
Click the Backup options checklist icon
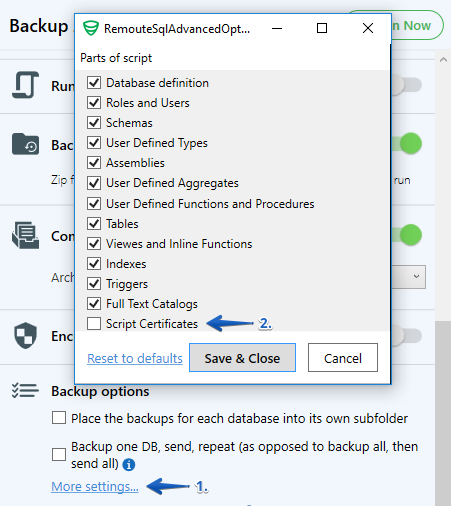pyautogui.click(x=25, y=390)
